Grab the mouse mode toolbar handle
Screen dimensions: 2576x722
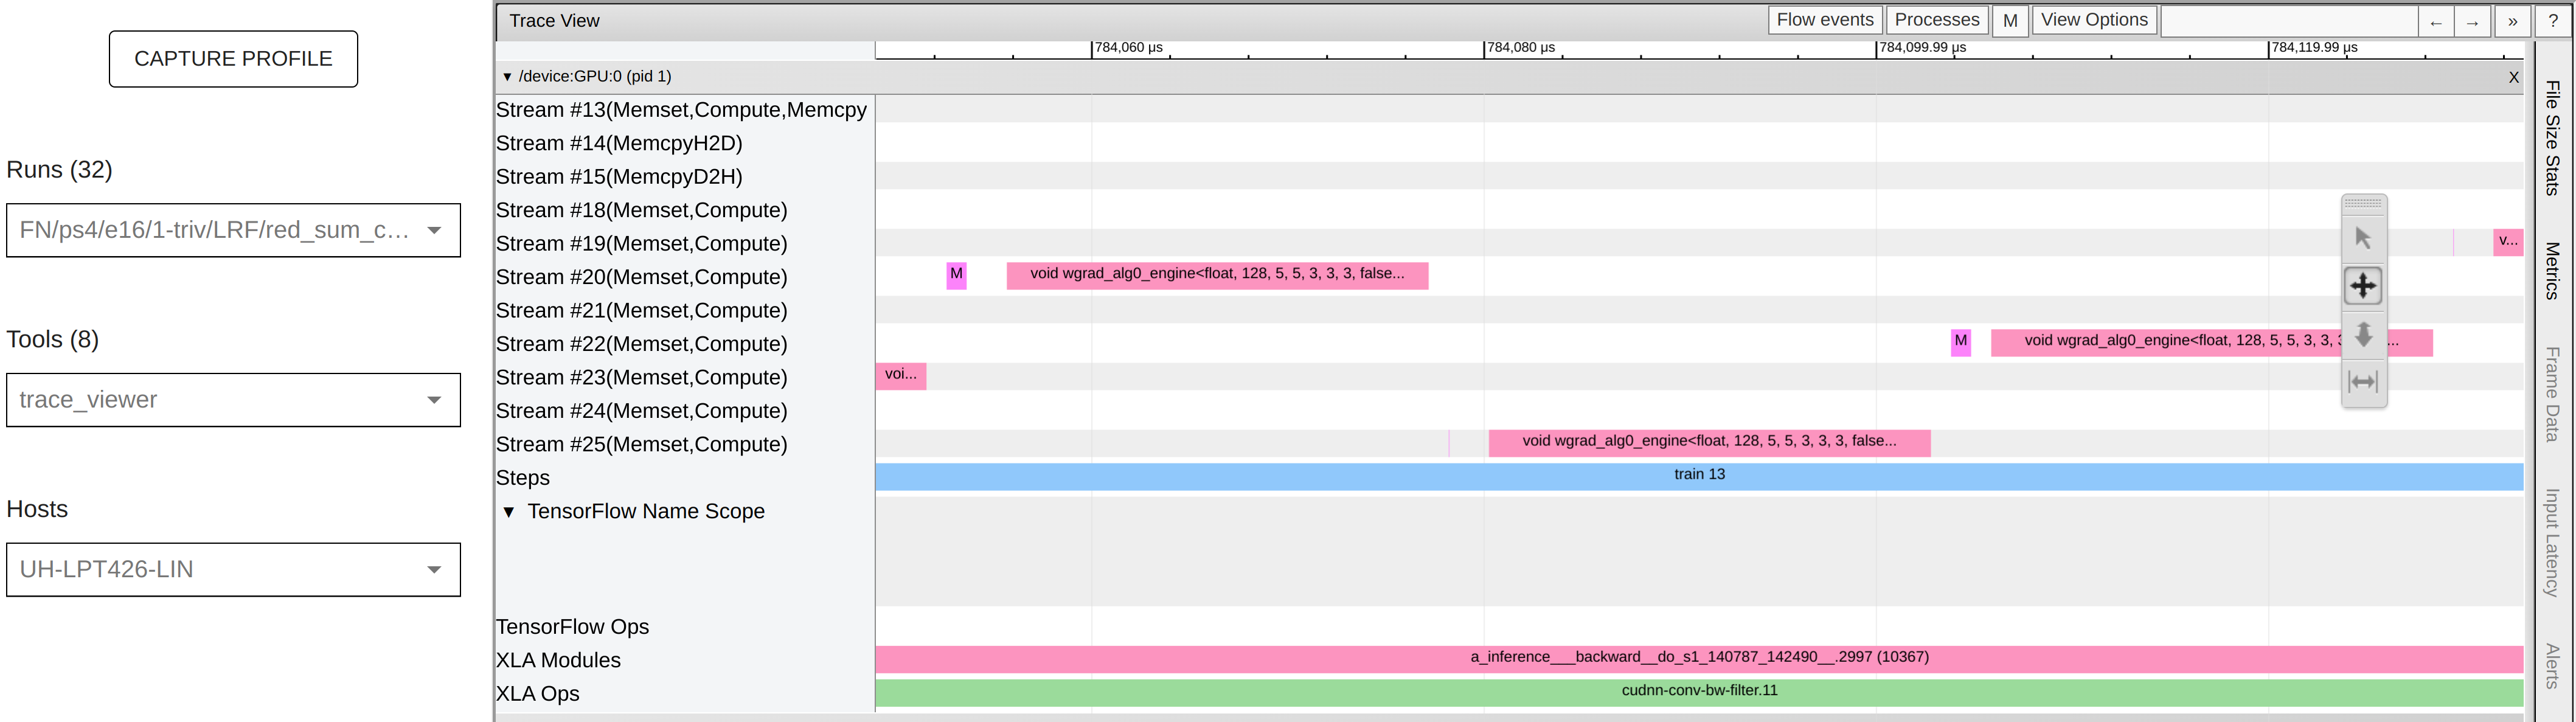pyautogui.click(x=2363, y=203)
